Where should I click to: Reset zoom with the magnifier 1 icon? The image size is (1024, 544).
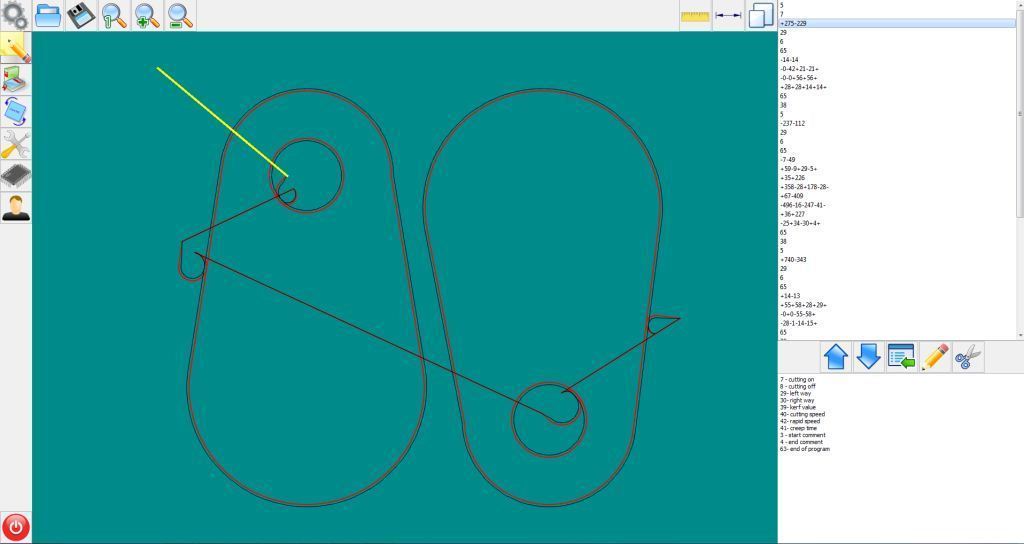pyautogui.click(x=114, y=15)
